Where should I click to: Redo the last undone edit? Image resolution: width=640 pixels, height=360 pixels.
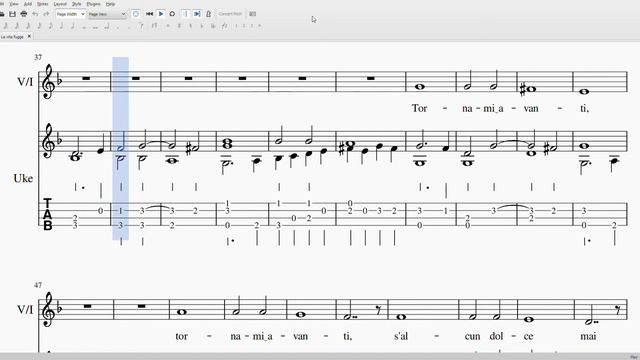pos(46,14)
